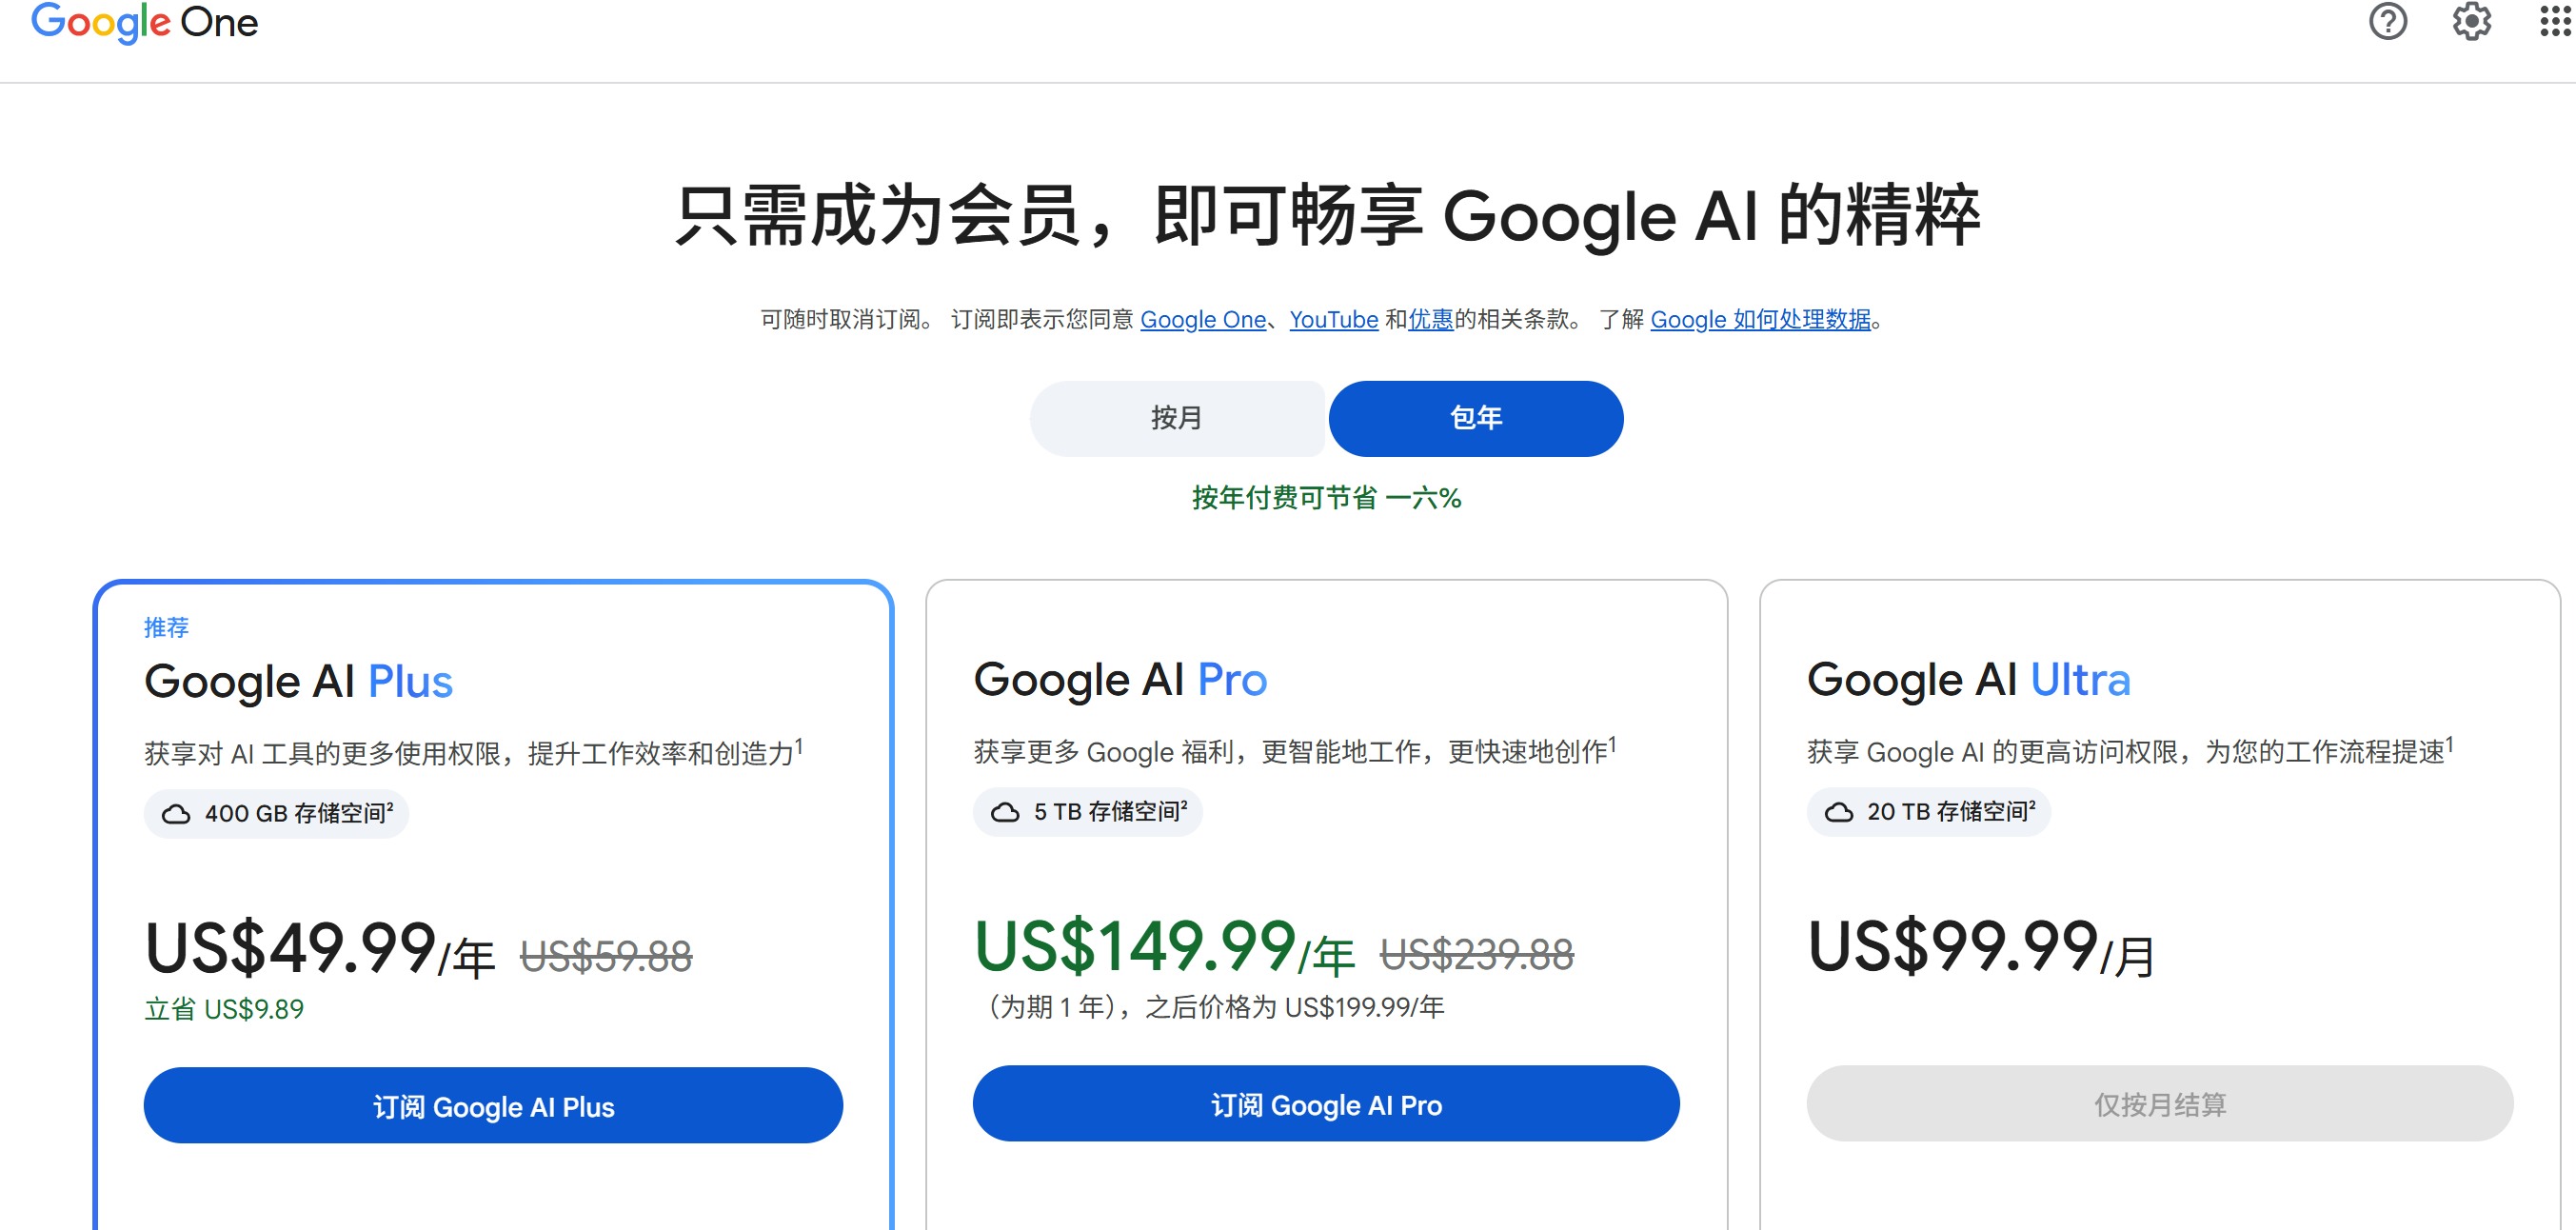Open the help question mark icon
This screenshot has width=2576, height=1230.
click(x=2388, y=21)
